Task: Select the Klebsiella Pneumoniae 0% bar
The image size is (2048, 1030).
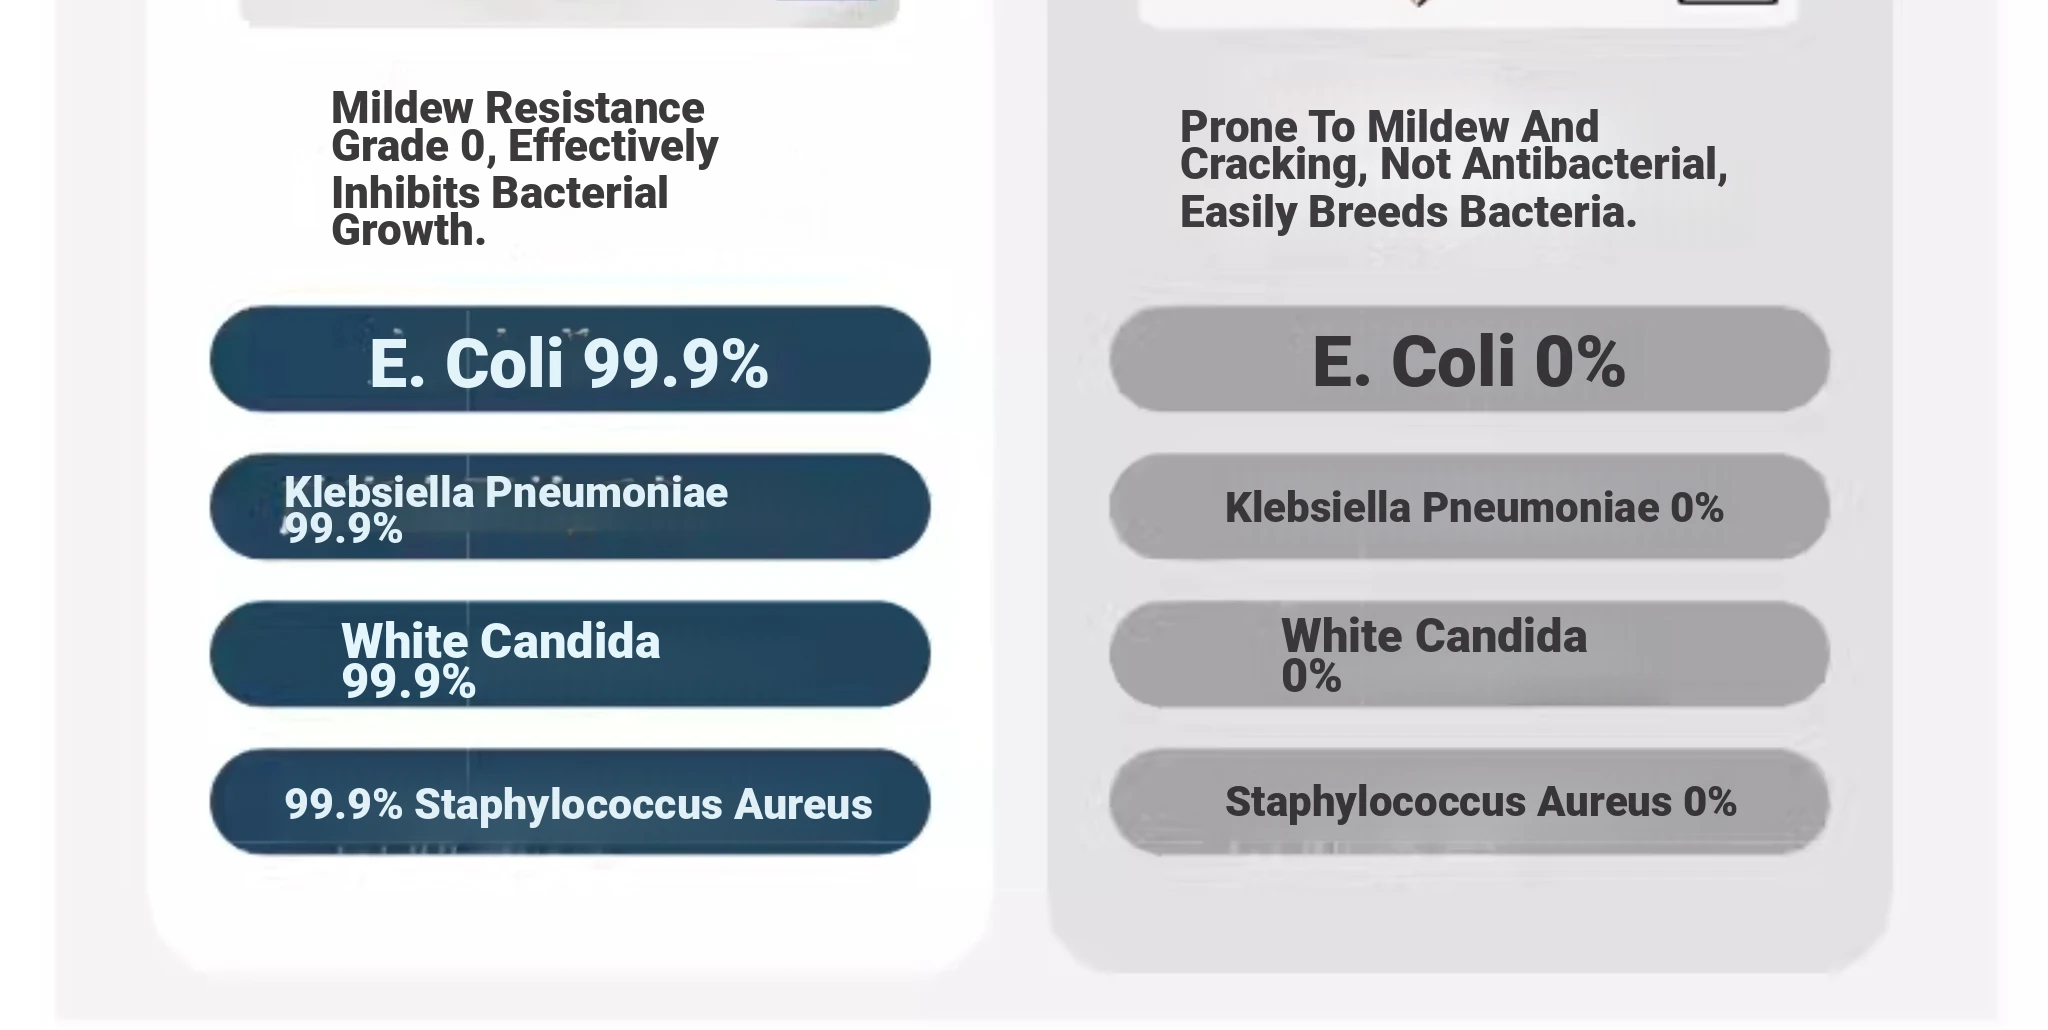Action: tap(1468, 507)
